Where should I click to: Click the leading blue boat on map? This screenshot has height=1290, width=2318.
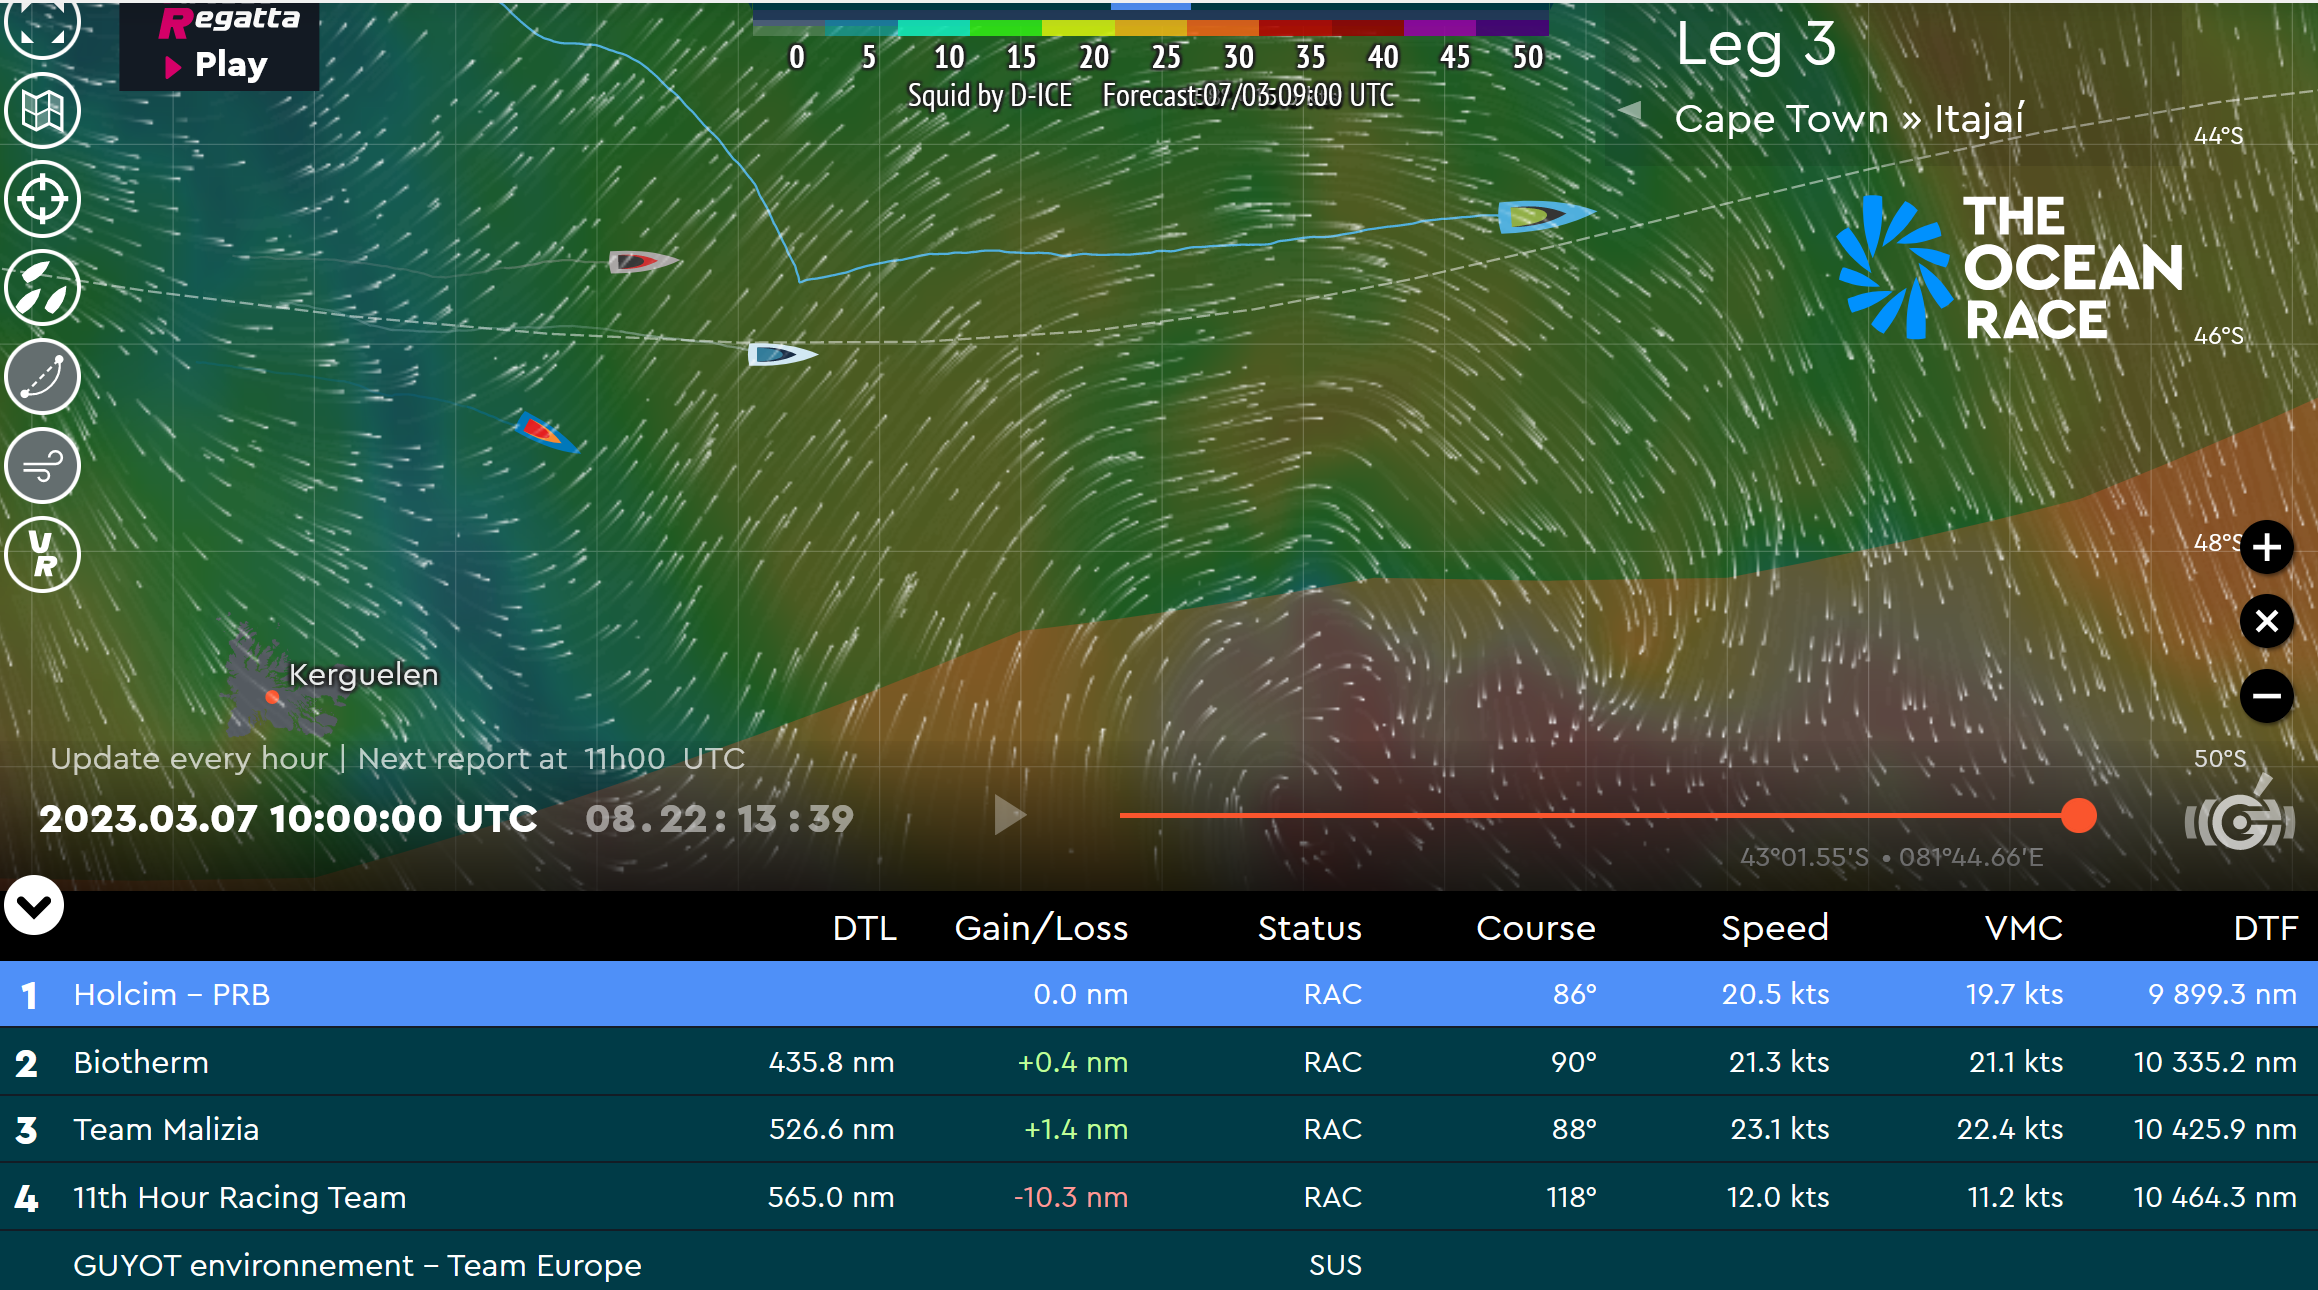pyautogui.click(x=1545, y=215)
